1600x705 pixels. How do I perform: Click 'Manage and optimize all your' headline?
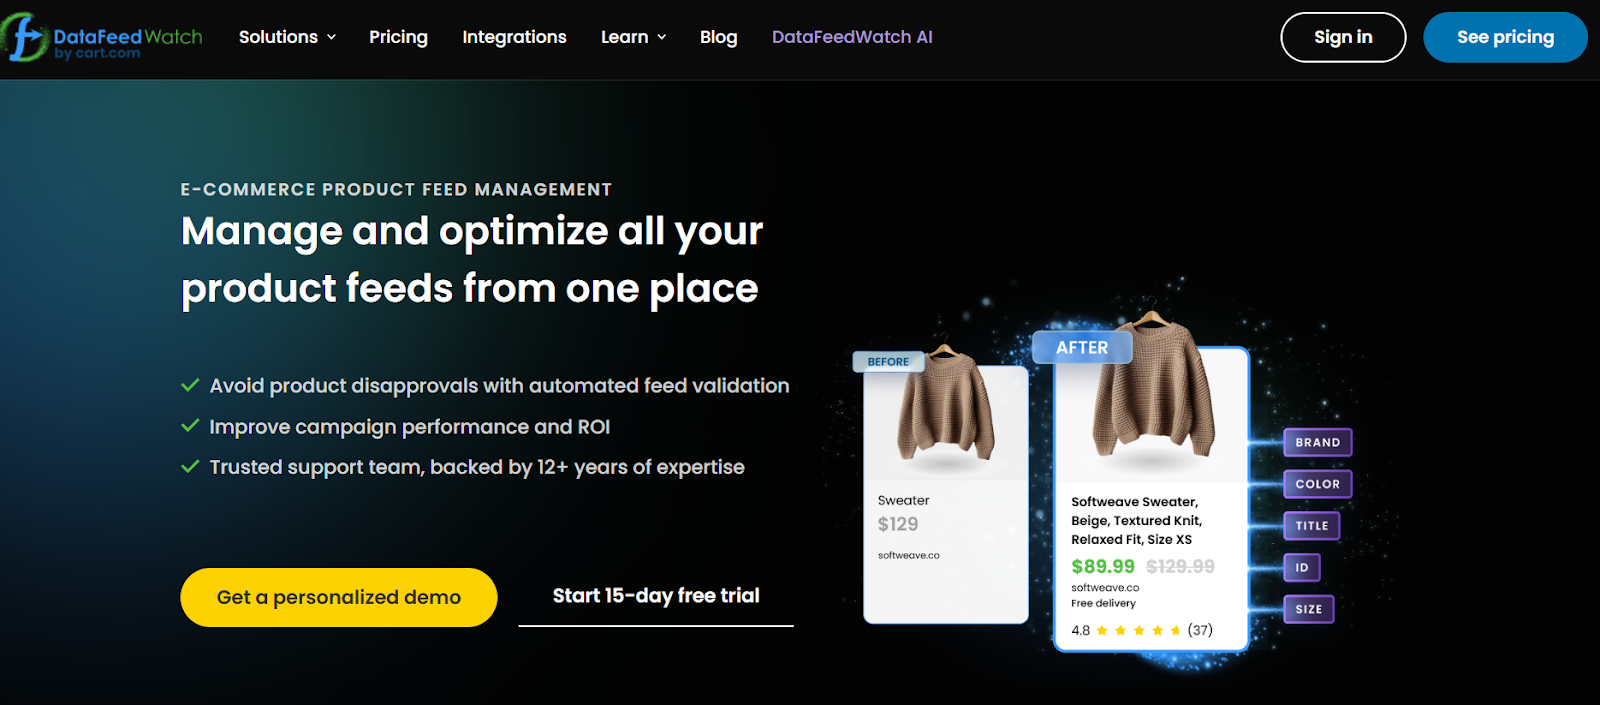click(x=472, y=231)
